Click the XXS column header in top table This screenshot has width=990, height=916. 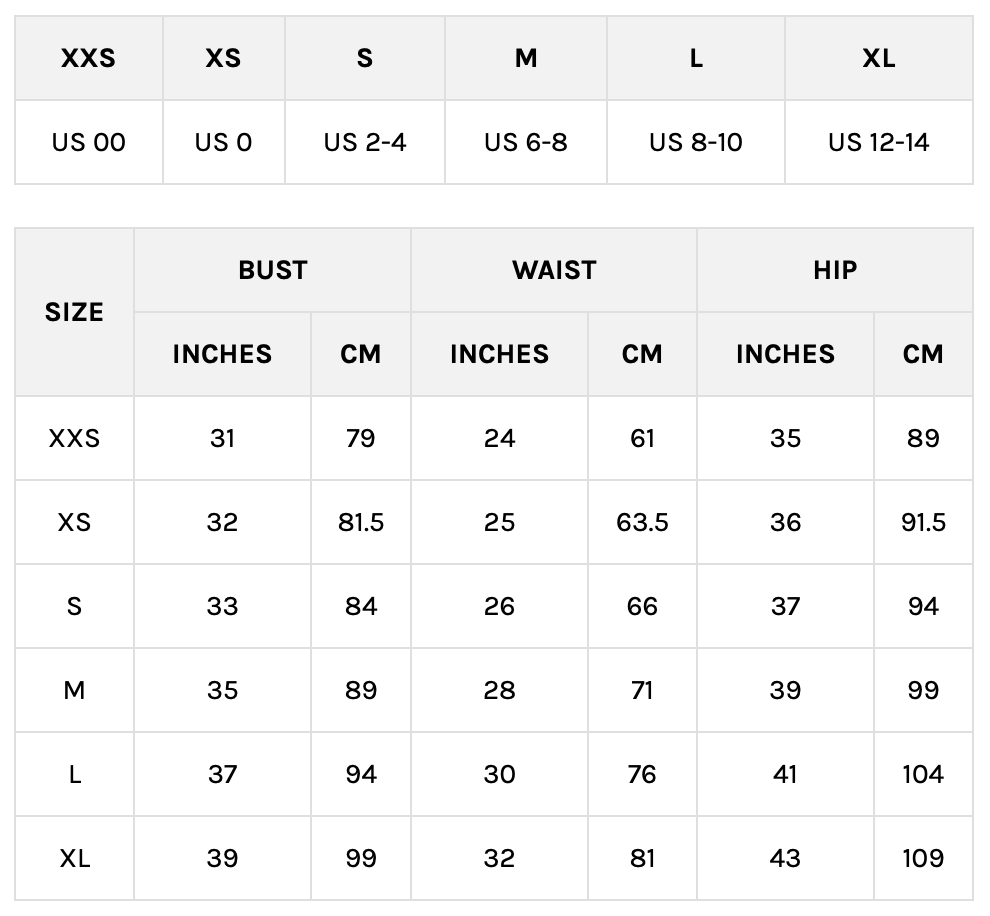[88, 58]
